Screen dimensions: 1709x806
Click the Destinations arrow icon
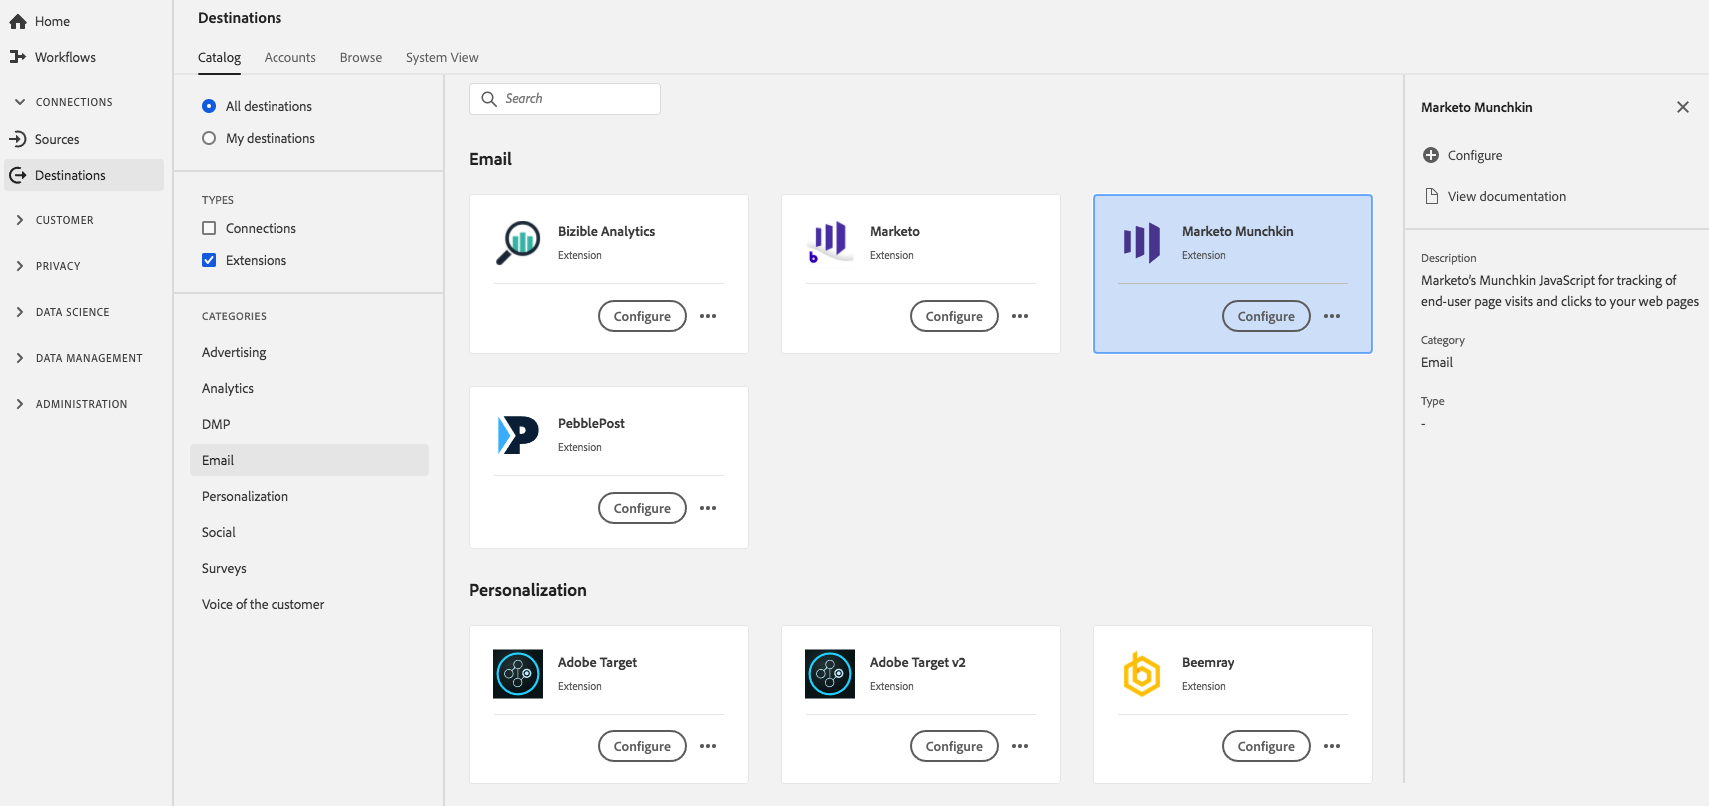tap(18, 175)
